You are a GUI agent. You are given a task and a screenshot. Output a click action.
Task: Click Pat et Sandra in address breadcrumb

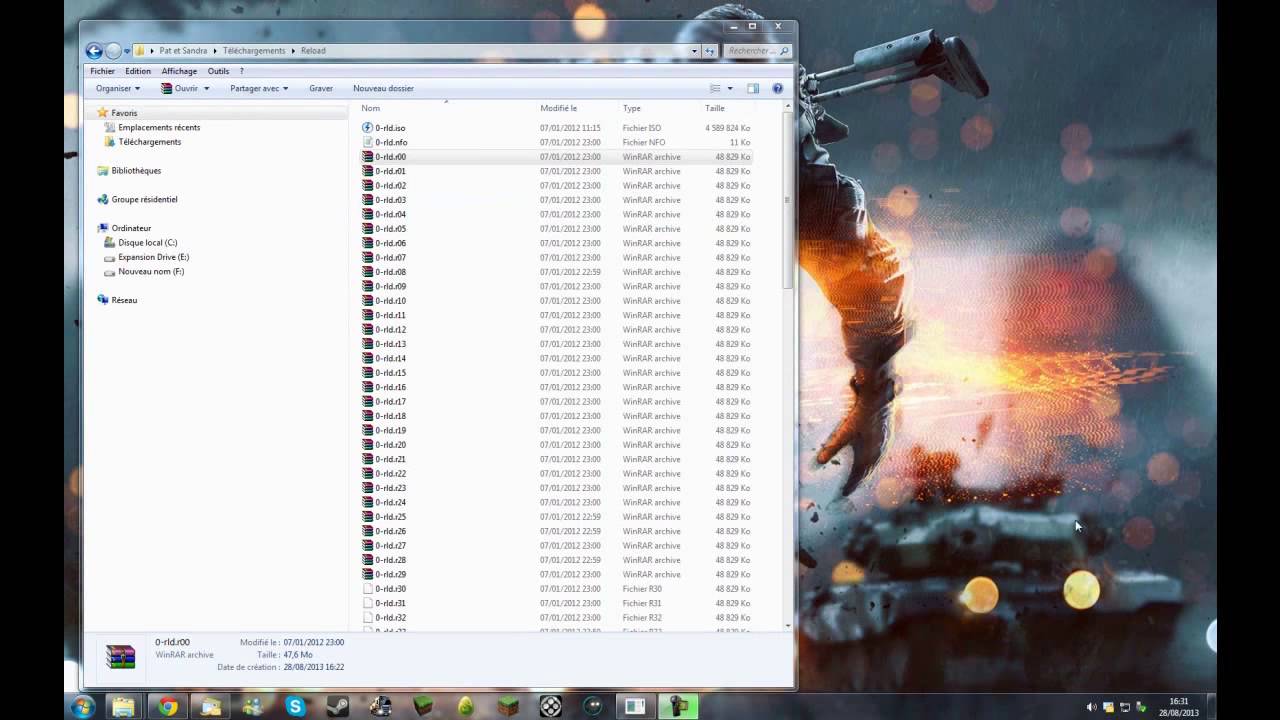[183, 51]
